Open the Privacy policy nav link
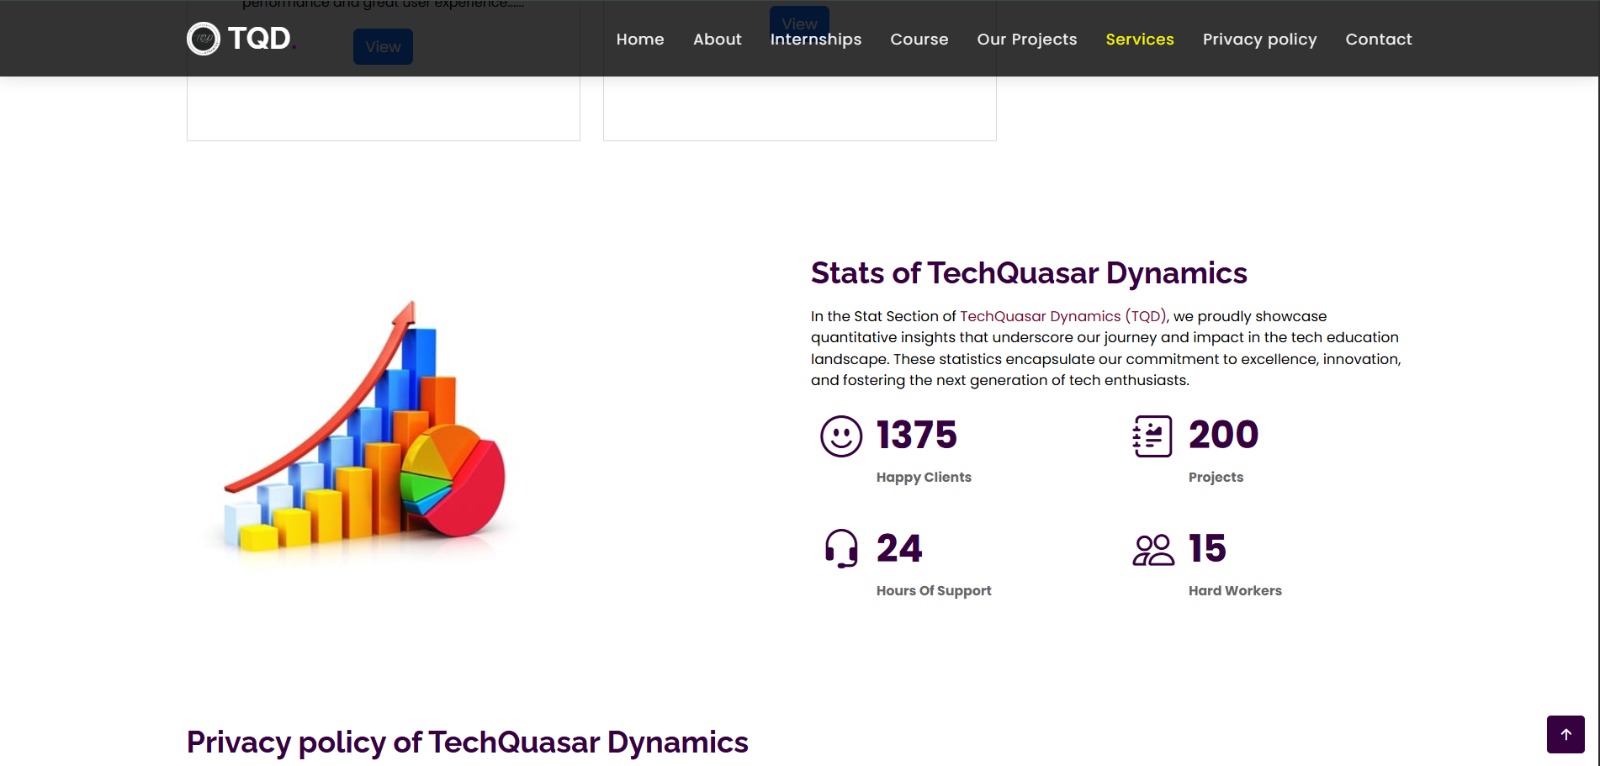This screenshot has width=1600, height=766. tap(1259, 39)
